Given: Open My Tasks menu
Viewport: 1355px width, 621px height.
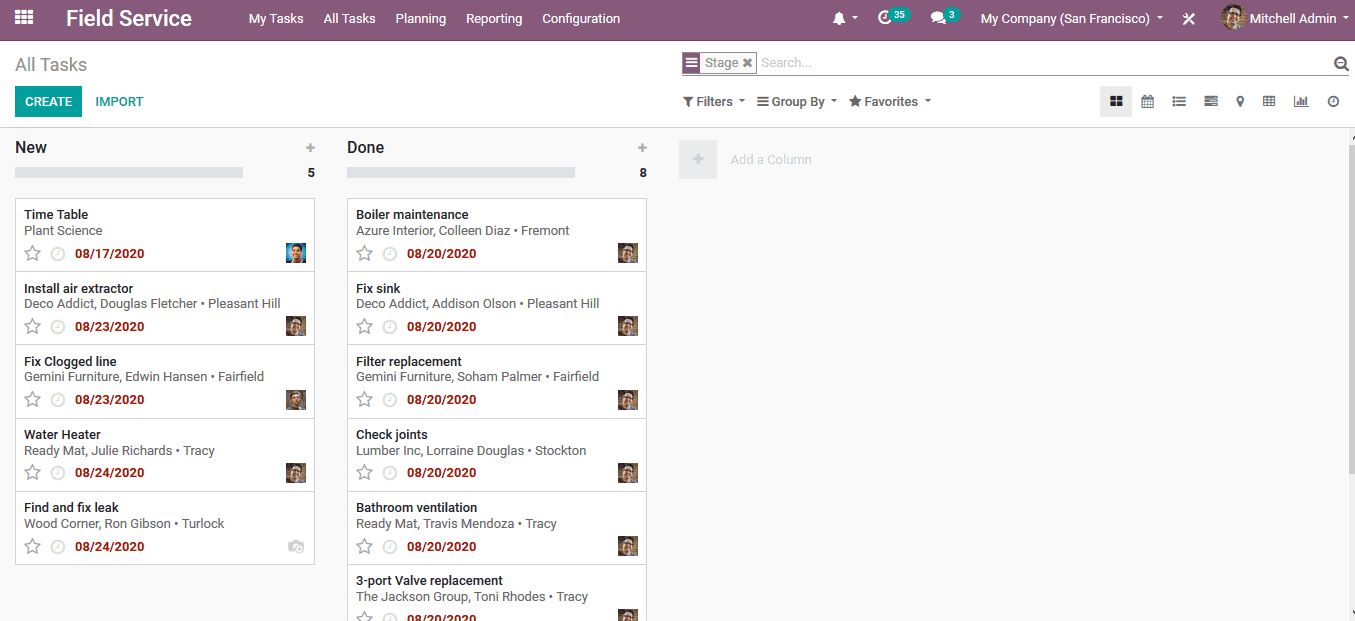Looking at the screenshot, I should [x=276, y=19].
